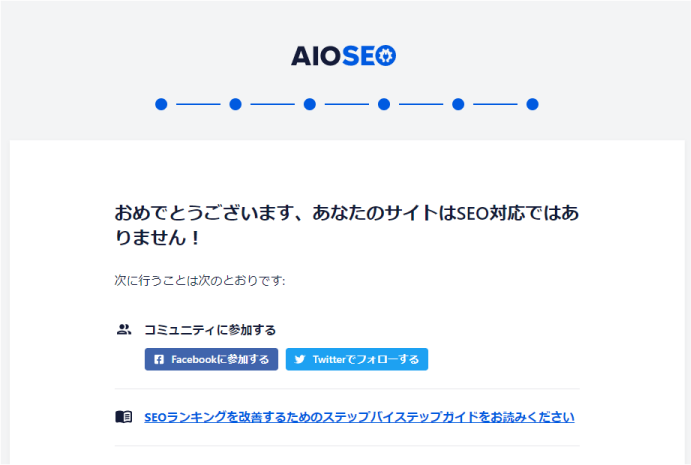691x465 pixels.
Task: Click the 次に行うことは次のとおりです text
Action: (200, 280)
